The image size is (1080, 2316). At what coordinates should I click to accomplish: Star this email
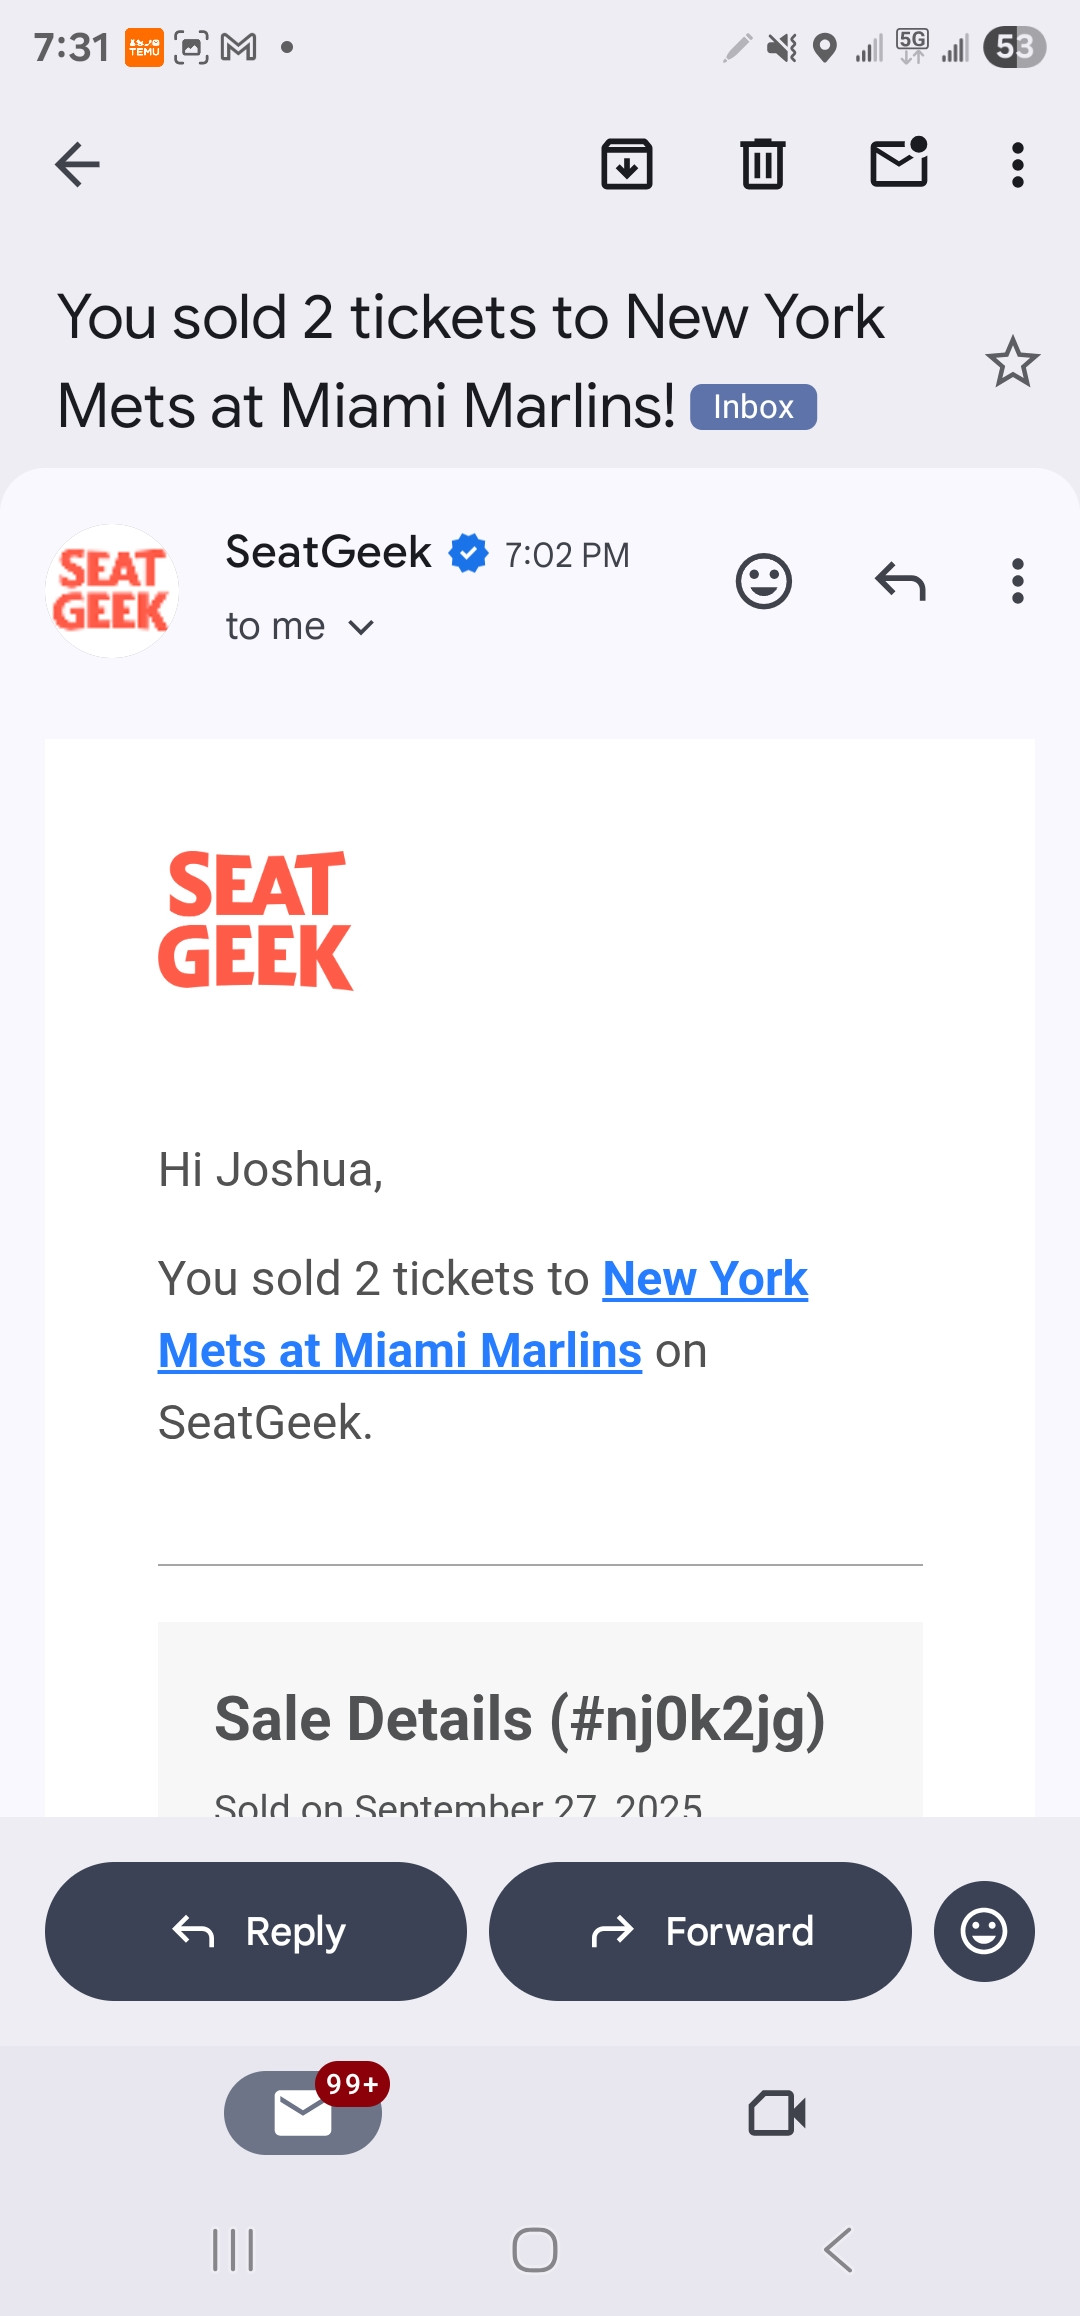tap(1012, 362)
